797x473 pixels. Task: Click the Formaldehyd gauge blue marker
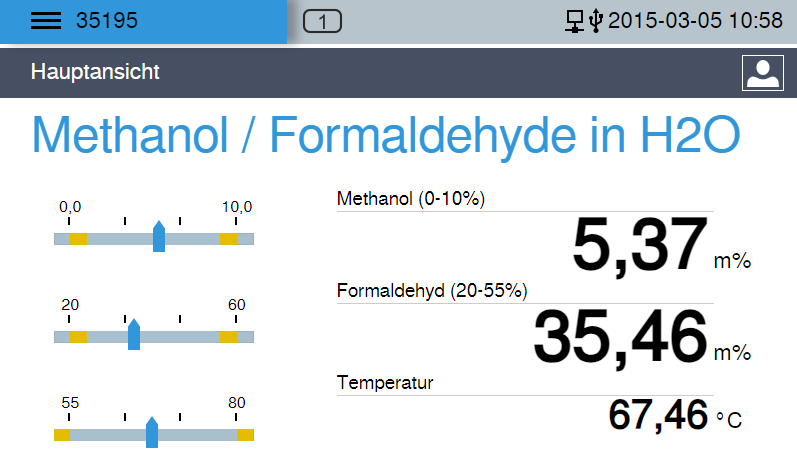134,334
